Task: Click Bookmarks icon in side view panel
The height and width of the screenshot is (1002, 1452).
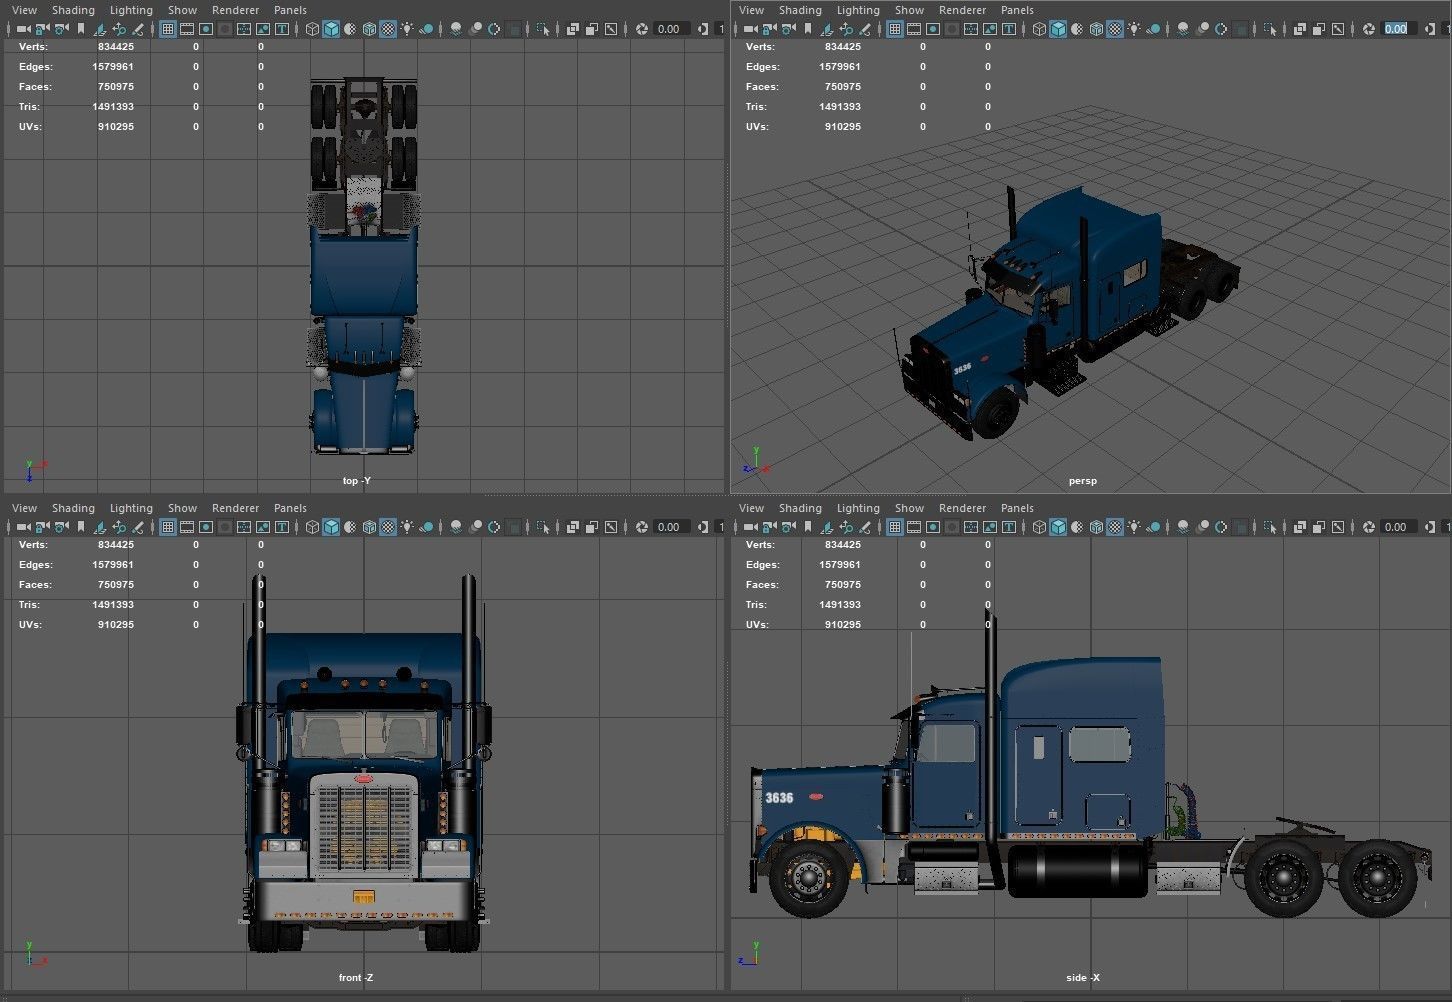Action: (807, 527)
